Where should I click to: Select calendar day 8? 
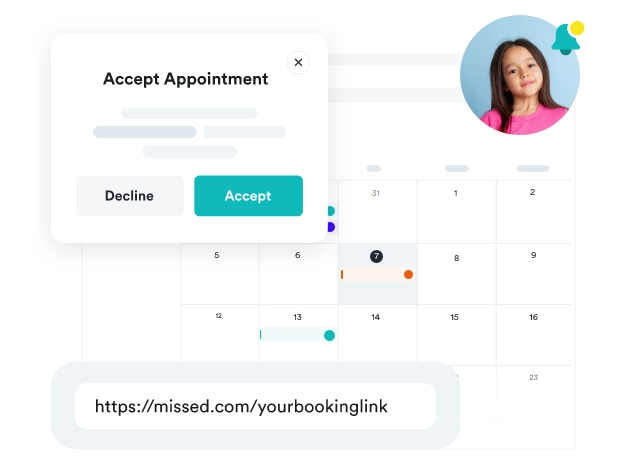456,258
